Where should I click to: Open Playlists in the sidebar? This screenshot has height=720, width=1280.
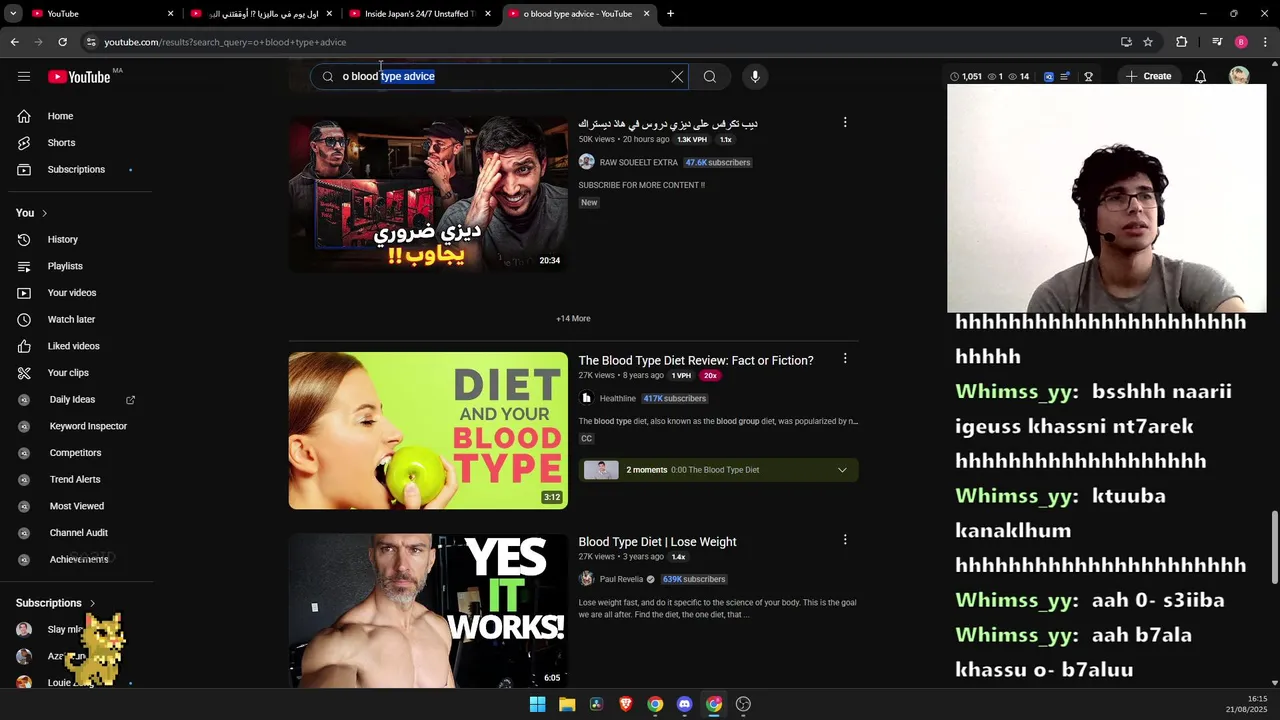(76, 266)
